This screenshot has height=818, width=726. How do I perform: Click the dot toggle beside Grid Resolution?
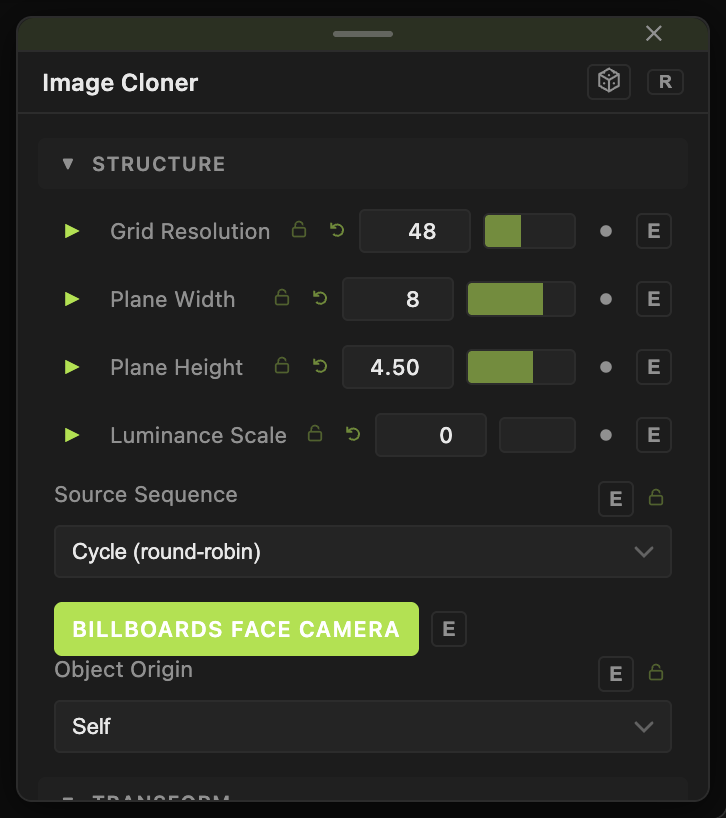(606, 231)
